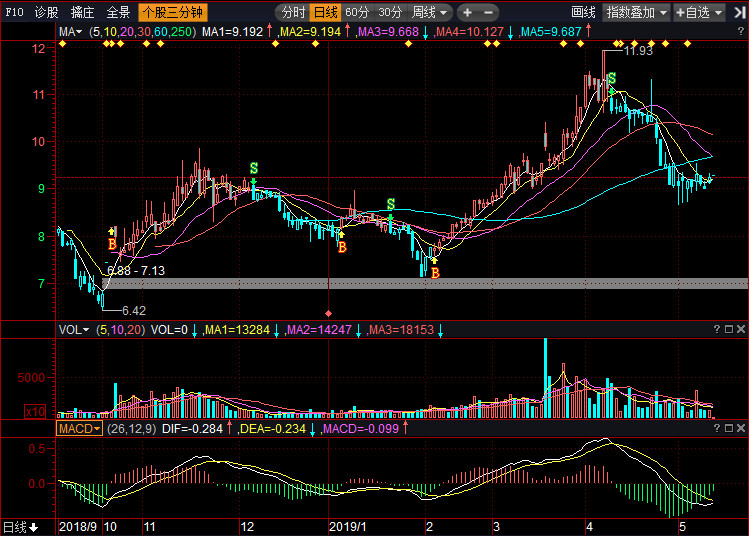Close the VOL indicator panel
The image size is (749, 536).
point(741,330)
